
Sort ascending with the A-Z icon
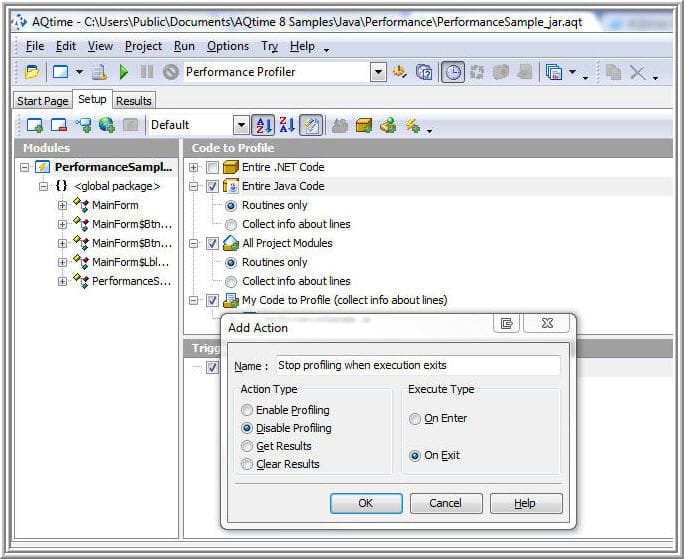[263, 125]
